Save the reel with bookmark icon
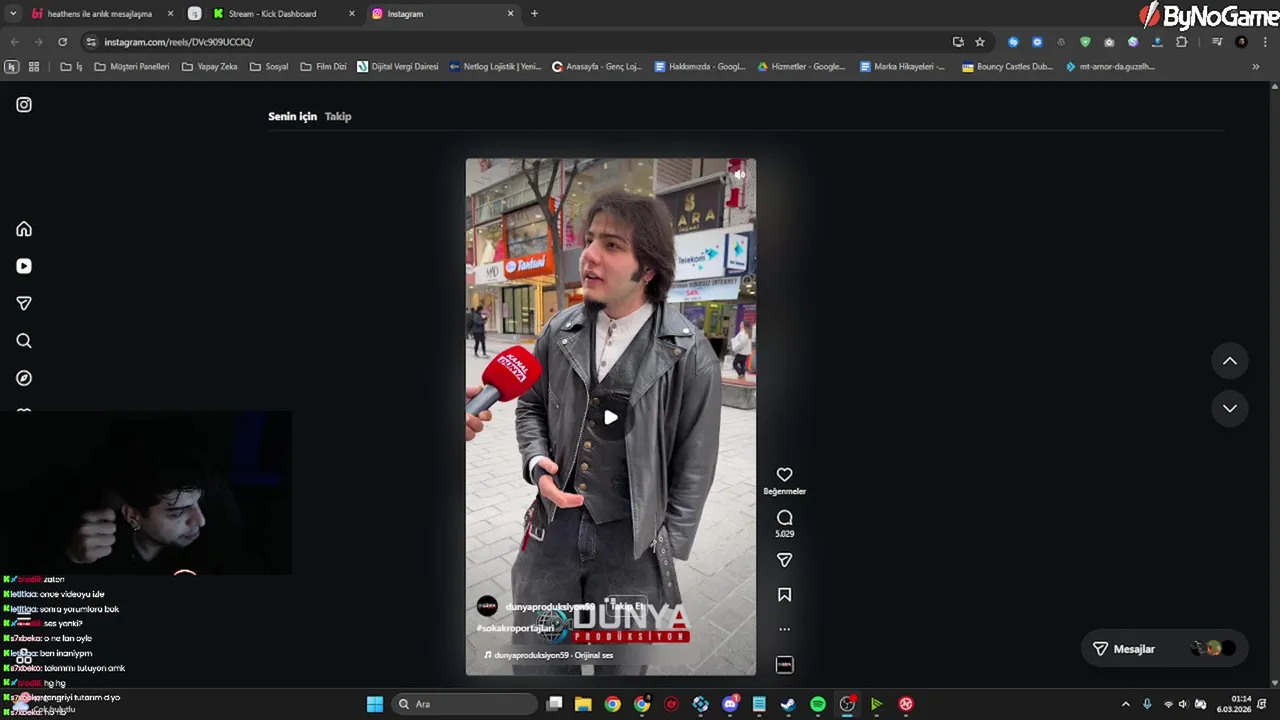Image resolution: width=1280 pixels, height=720 pixels. 784,595
